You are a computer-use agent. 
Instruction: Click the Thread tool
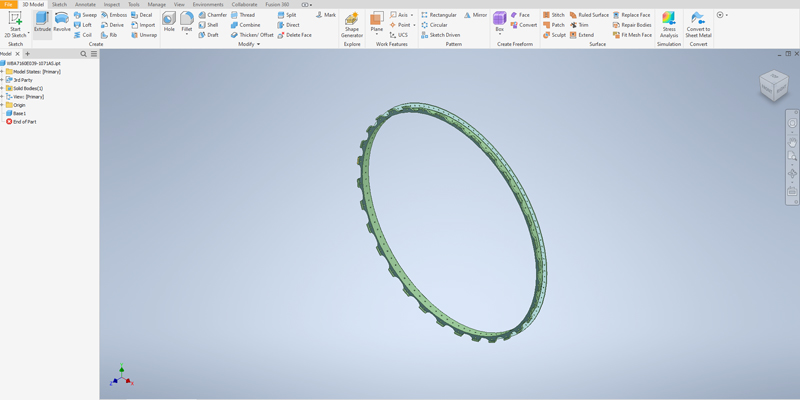pyautogui.click(x=243, y=15)
